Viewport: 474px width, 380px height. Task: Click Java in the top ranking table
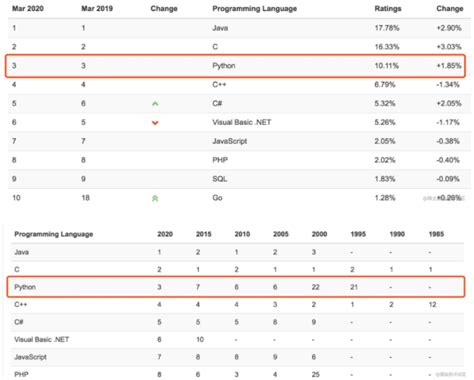click(x=220, y=28)
